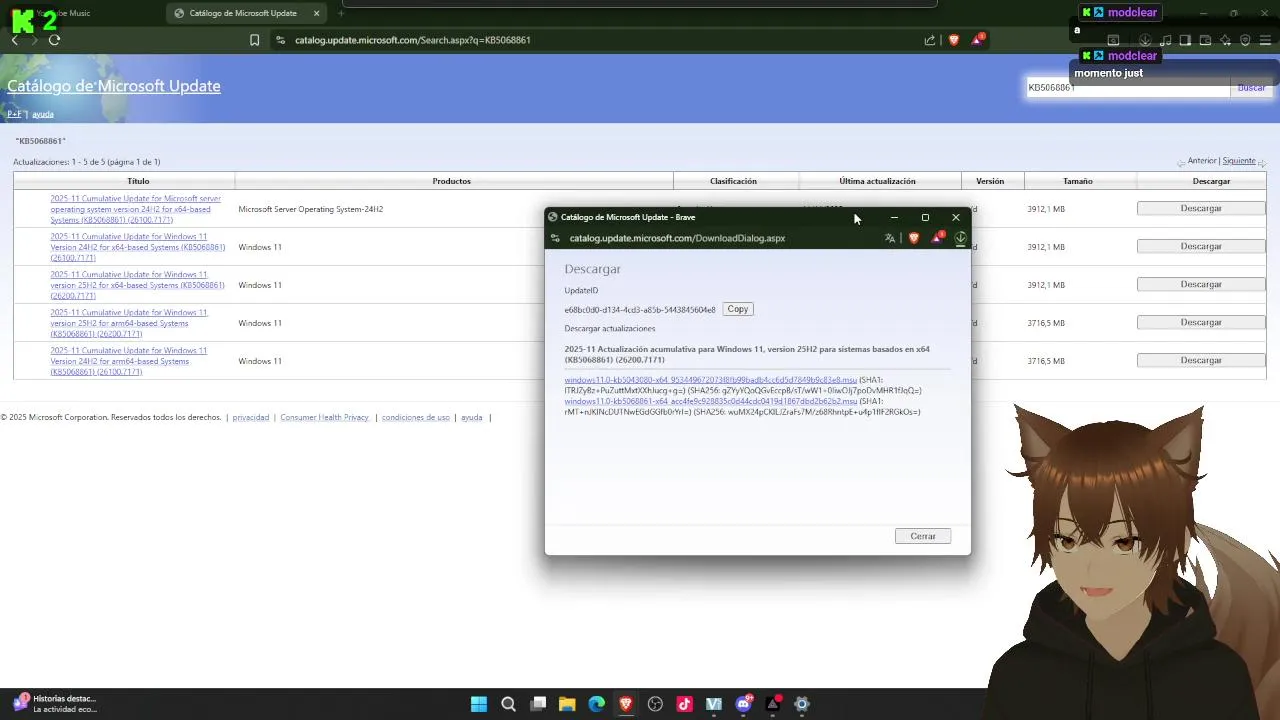Sort table by the Título column header
The width and height of the screenshot is (1280, 720).
tap(138, 181)
